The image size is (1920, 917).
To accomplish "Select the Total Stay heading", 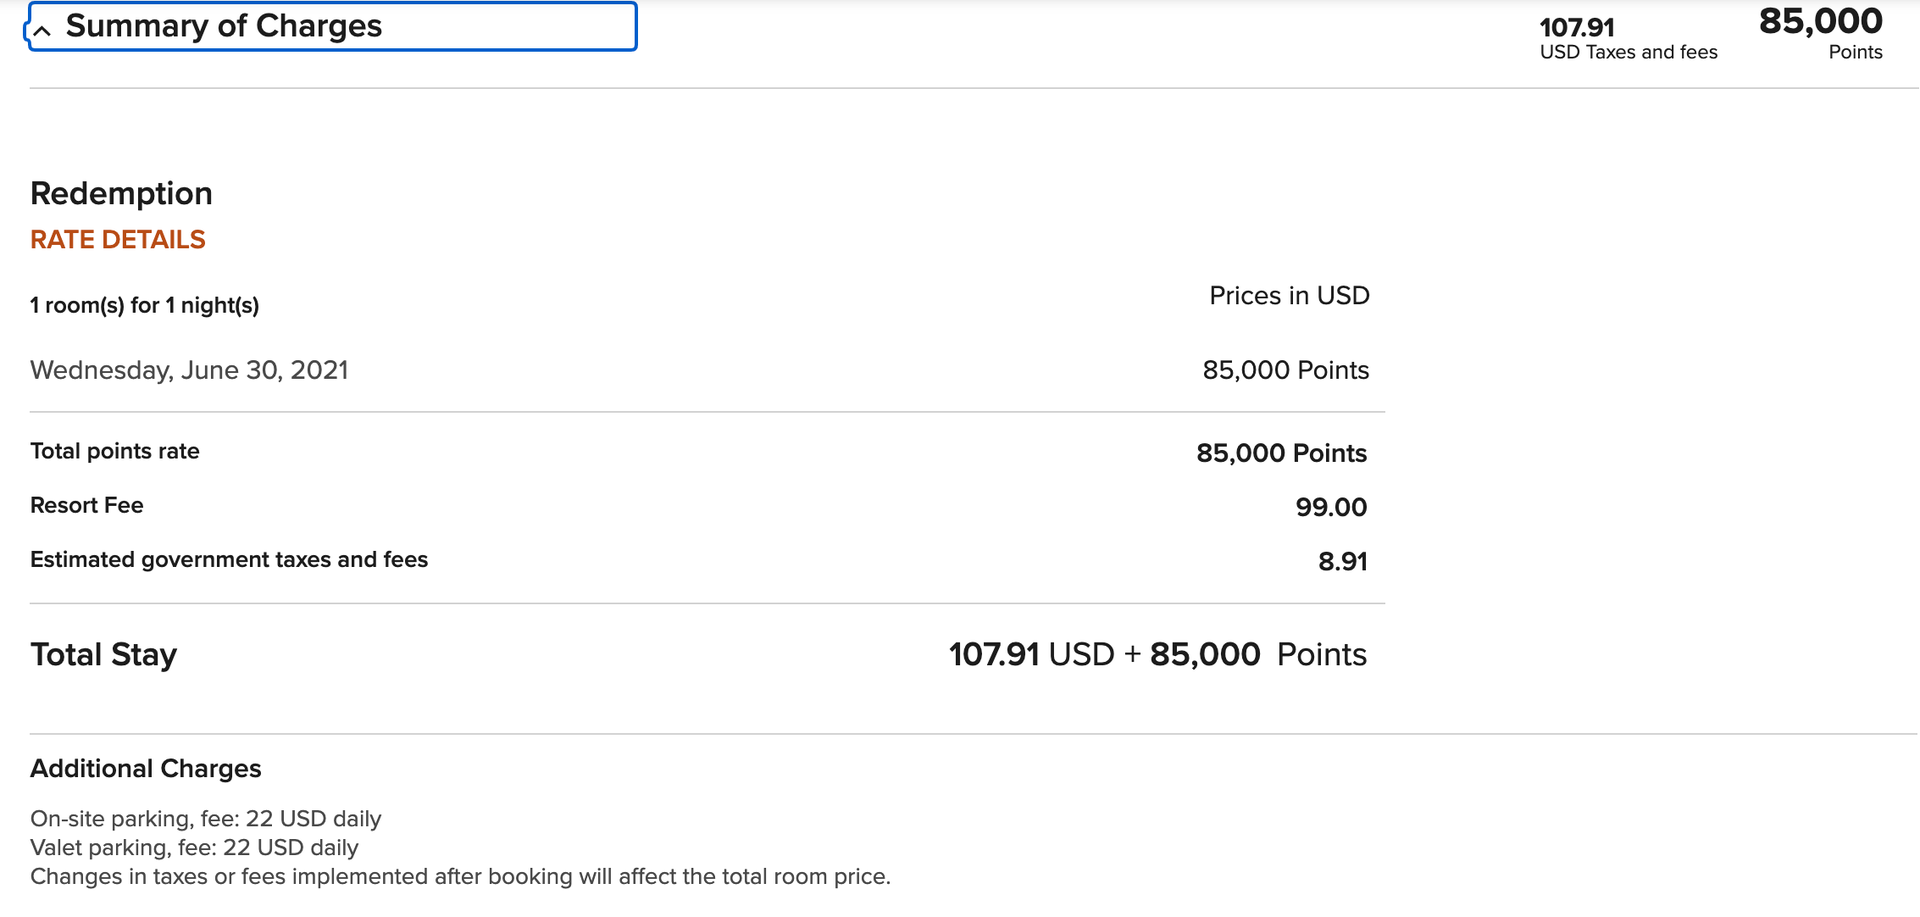I will click(x=103, y=654).
